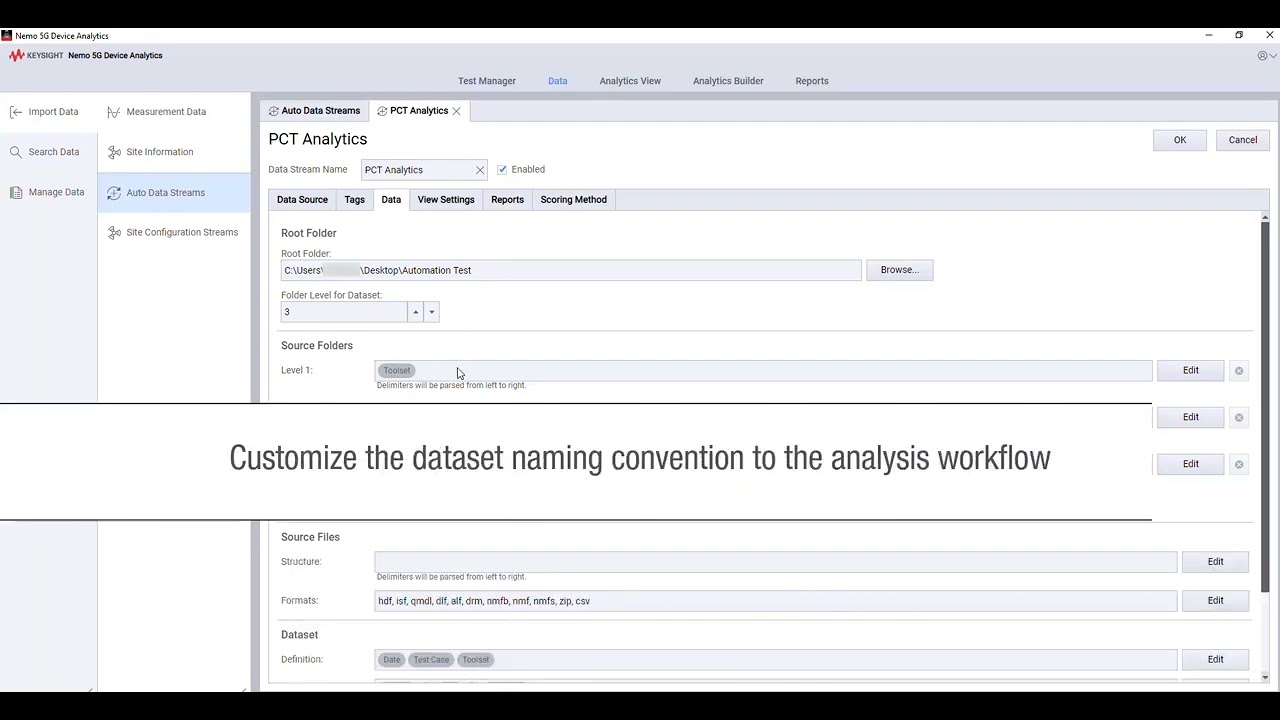The width and height of the screenshot is (1280, 720).
Task: Confirm with the OK button
Action: [x=1180, y=140]
